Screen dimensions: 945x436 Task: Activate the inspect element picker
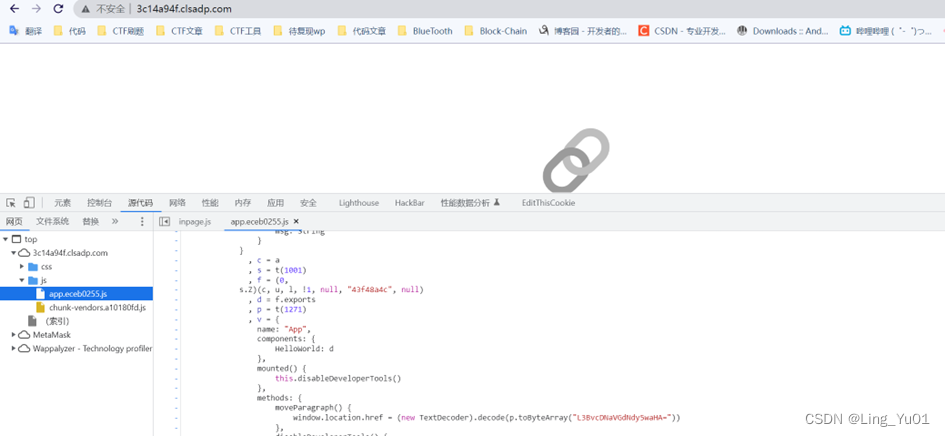point(11,203)
